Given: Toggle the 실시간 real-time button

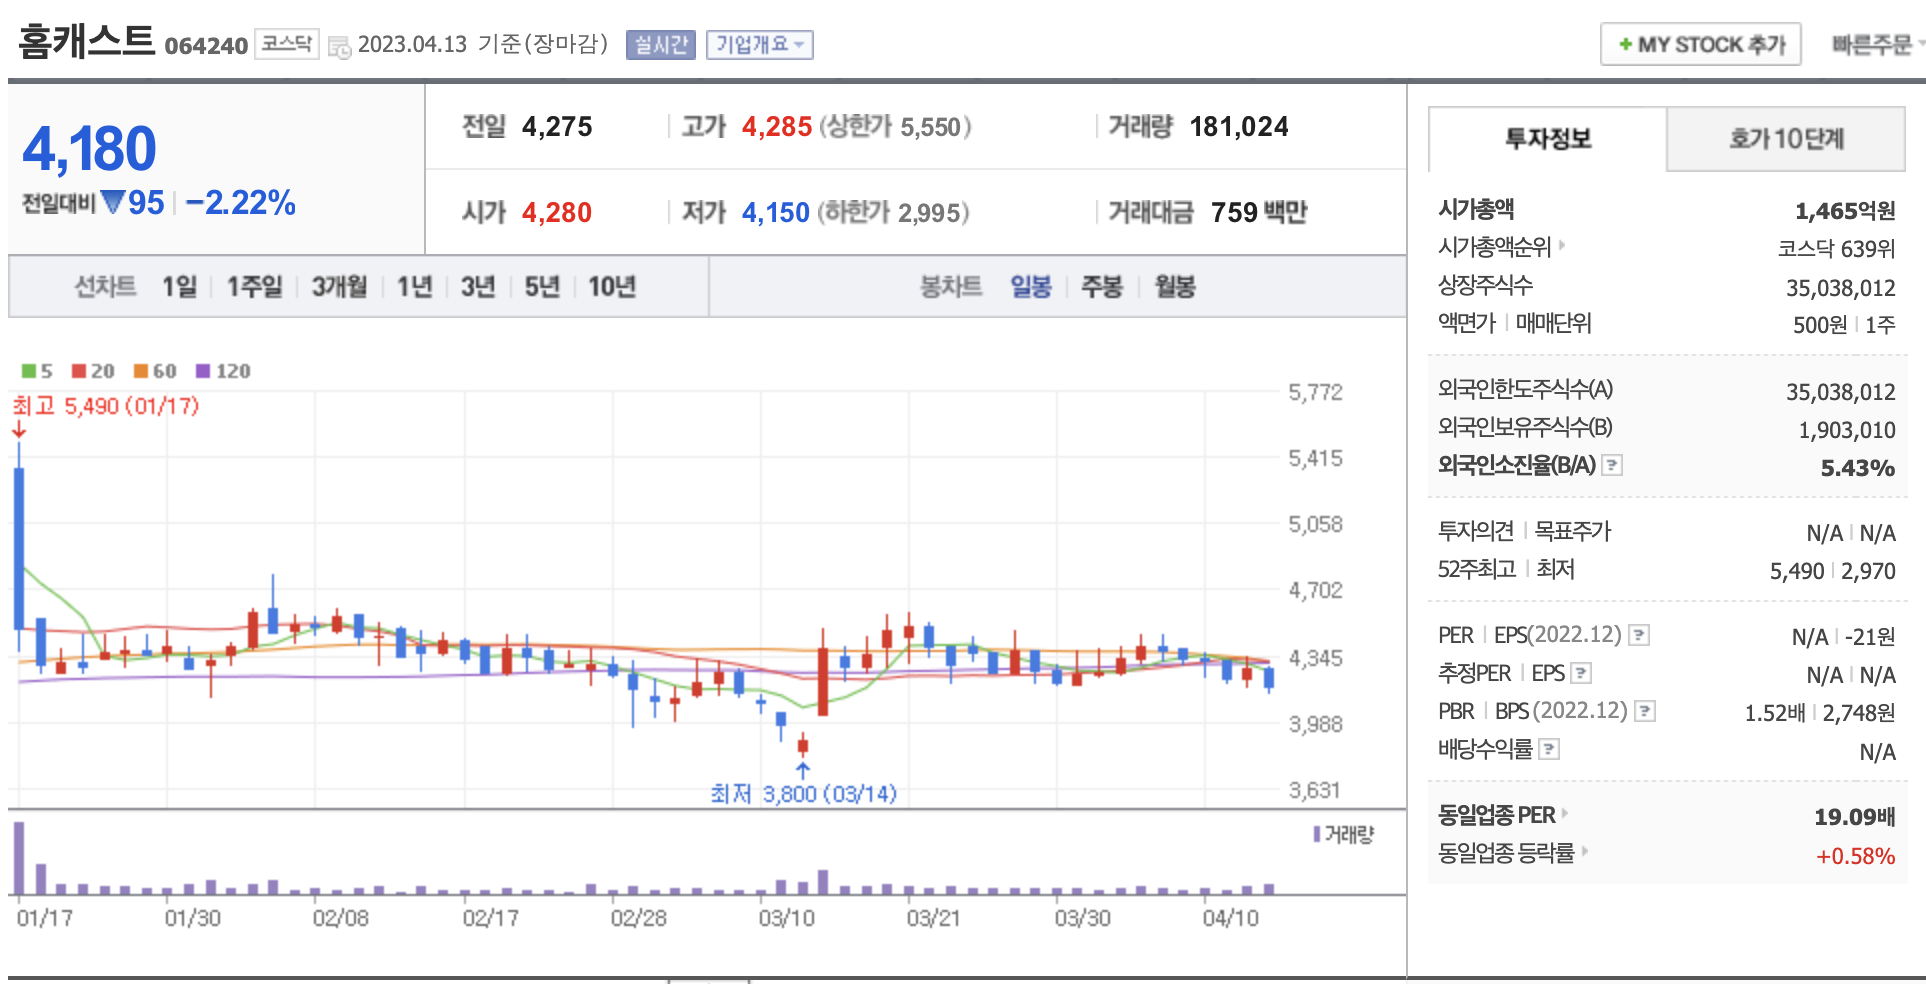Looking at the screenshot, I should pos(660,45).
